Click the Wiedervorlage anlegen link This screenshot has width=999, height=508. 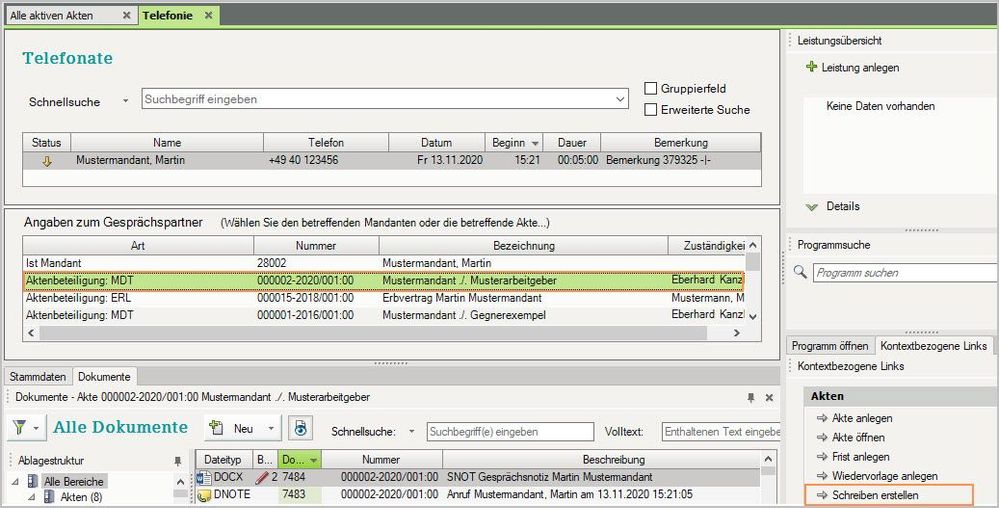(x=884, y=476)
